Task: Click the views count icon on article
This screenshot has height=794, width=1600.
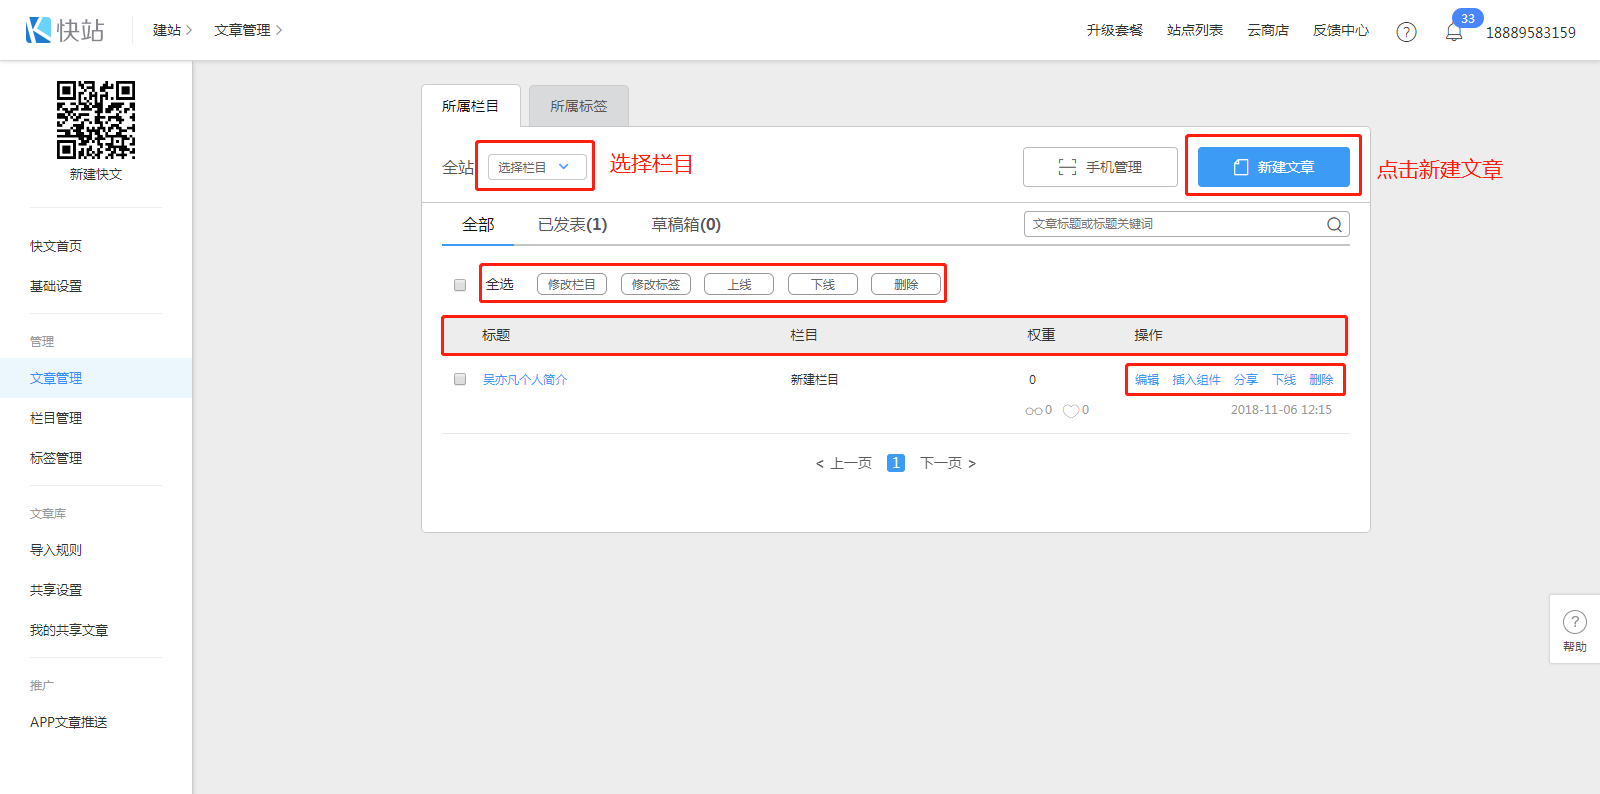Action: coord(1033,410)
